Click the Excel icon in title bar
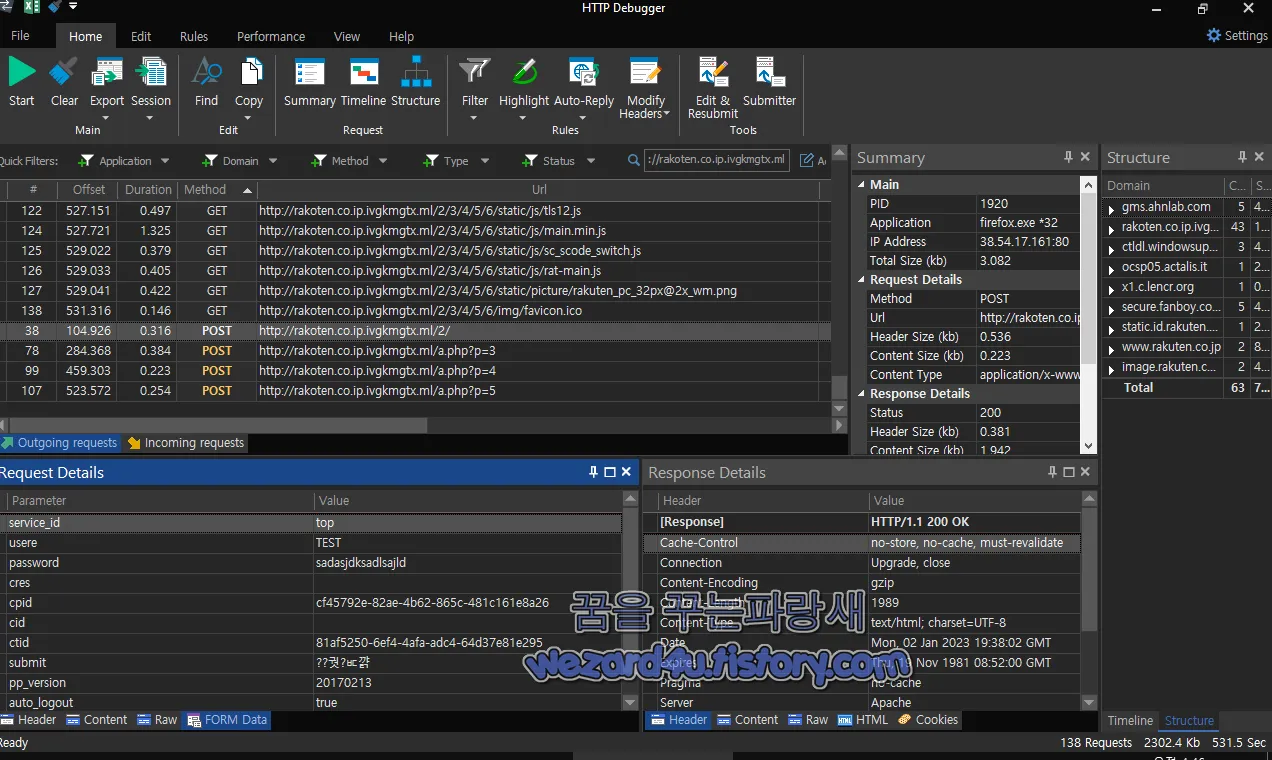Screen dimensions: 1272x760 point(32,8)
